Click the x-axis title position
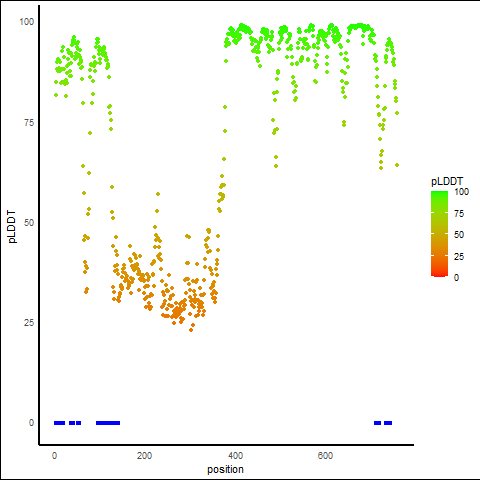This screenshot has height=480, width=480. click(x=225, y=469)
